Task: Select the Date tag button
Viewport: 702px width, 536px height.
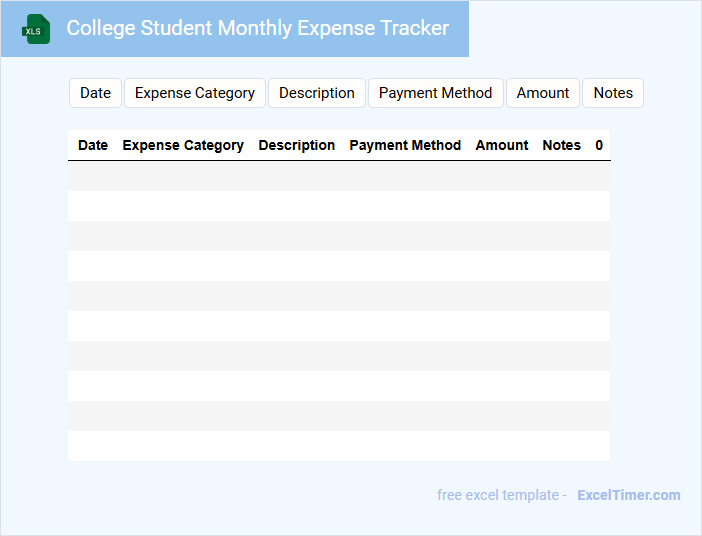Action: pyautogui.click(x=95, y=93)
